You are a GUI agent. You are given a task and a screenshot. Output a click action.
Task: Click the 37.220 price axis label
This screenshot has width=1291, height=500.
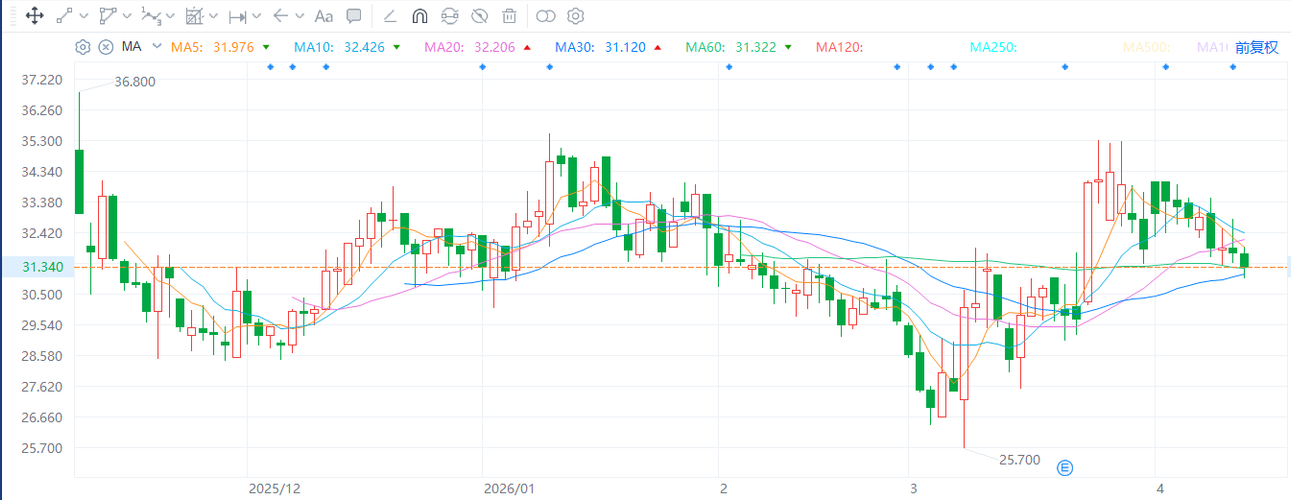(41, 80)
